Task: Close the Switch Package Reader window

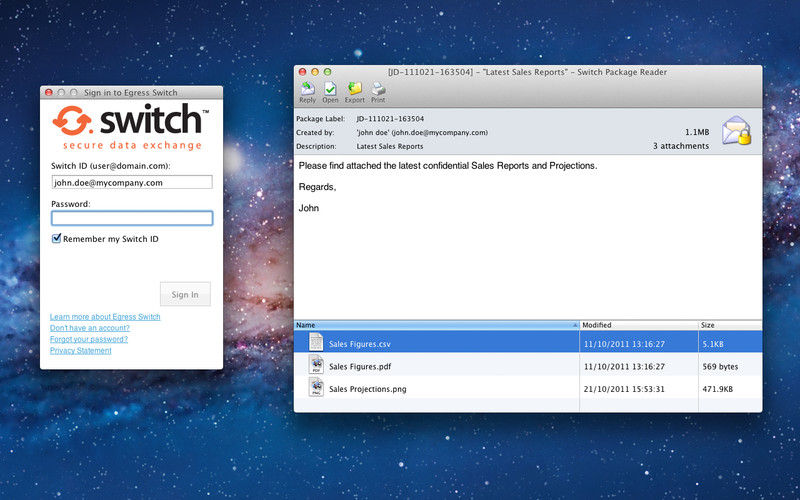Action: click(302, 72)
